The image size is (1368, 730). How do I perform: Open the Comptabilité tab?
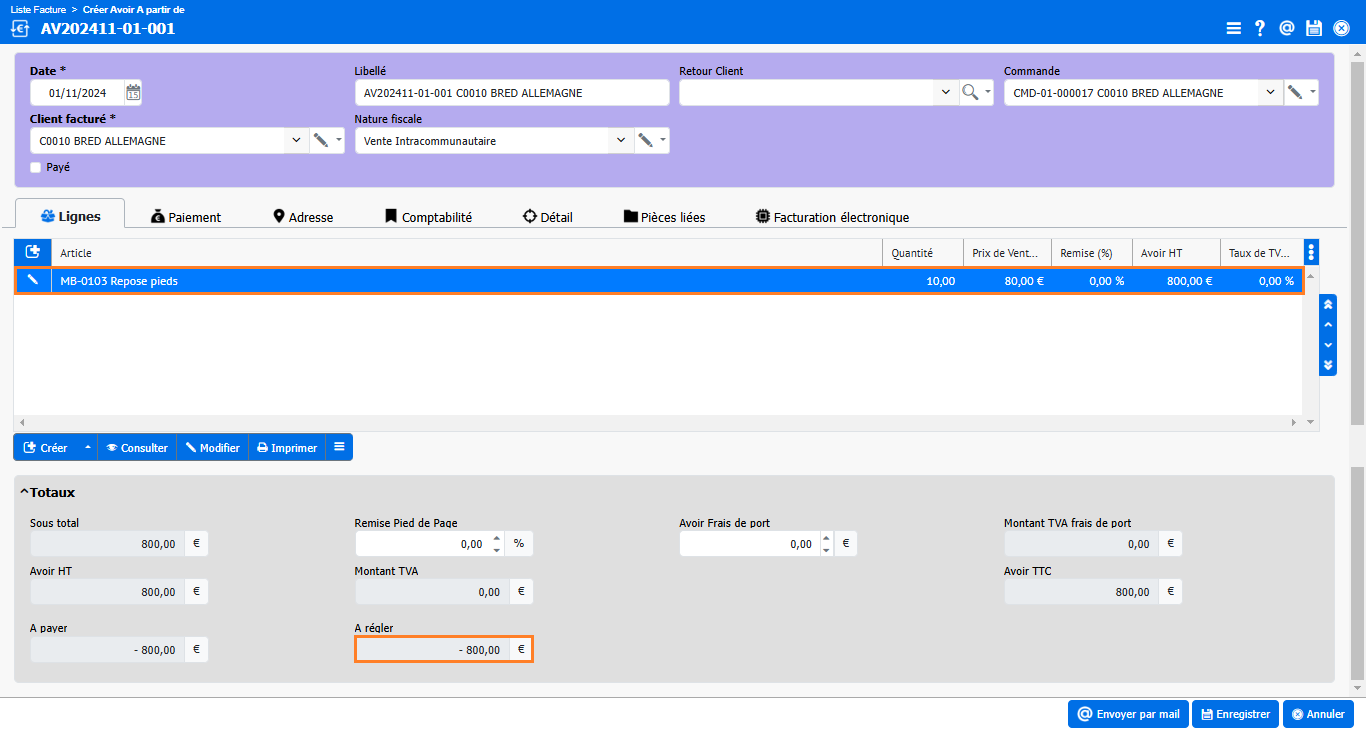428,217
